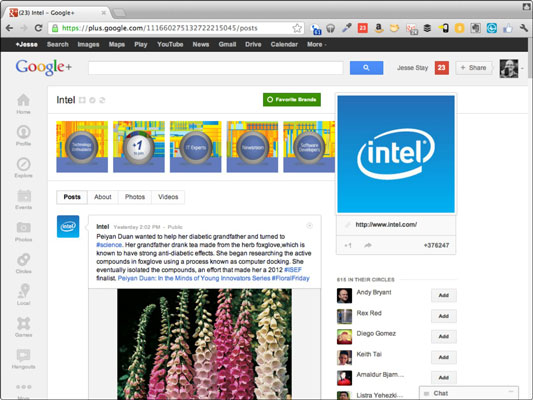The width and height of the screenshot is (533, 400).
Task: Click the thumbs-up extension icon
Action: (x=508, y=28)
